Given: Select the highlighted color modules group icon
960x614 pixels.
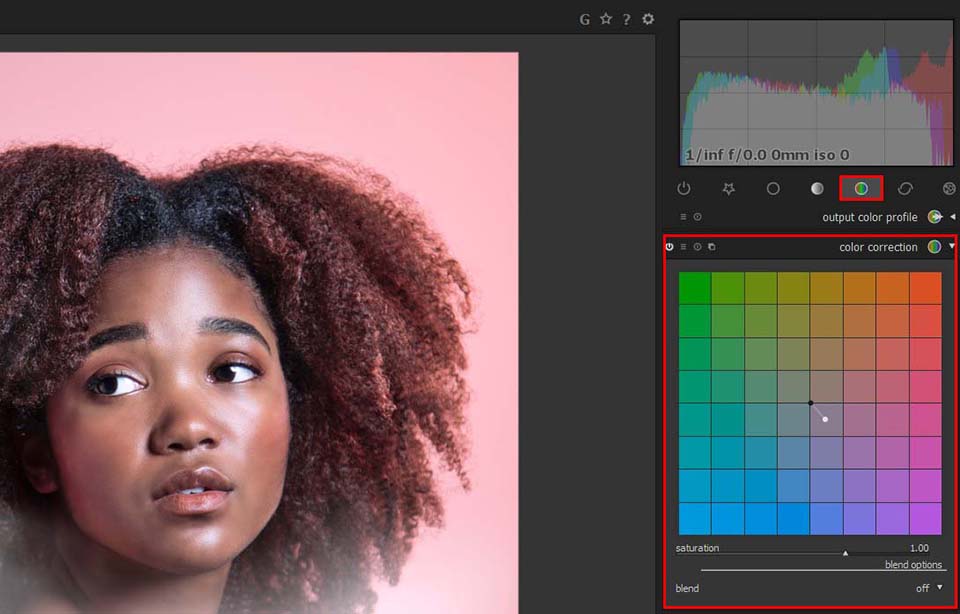Looking at the screenshot, I should pyautogui.click(x=861, y=188).
